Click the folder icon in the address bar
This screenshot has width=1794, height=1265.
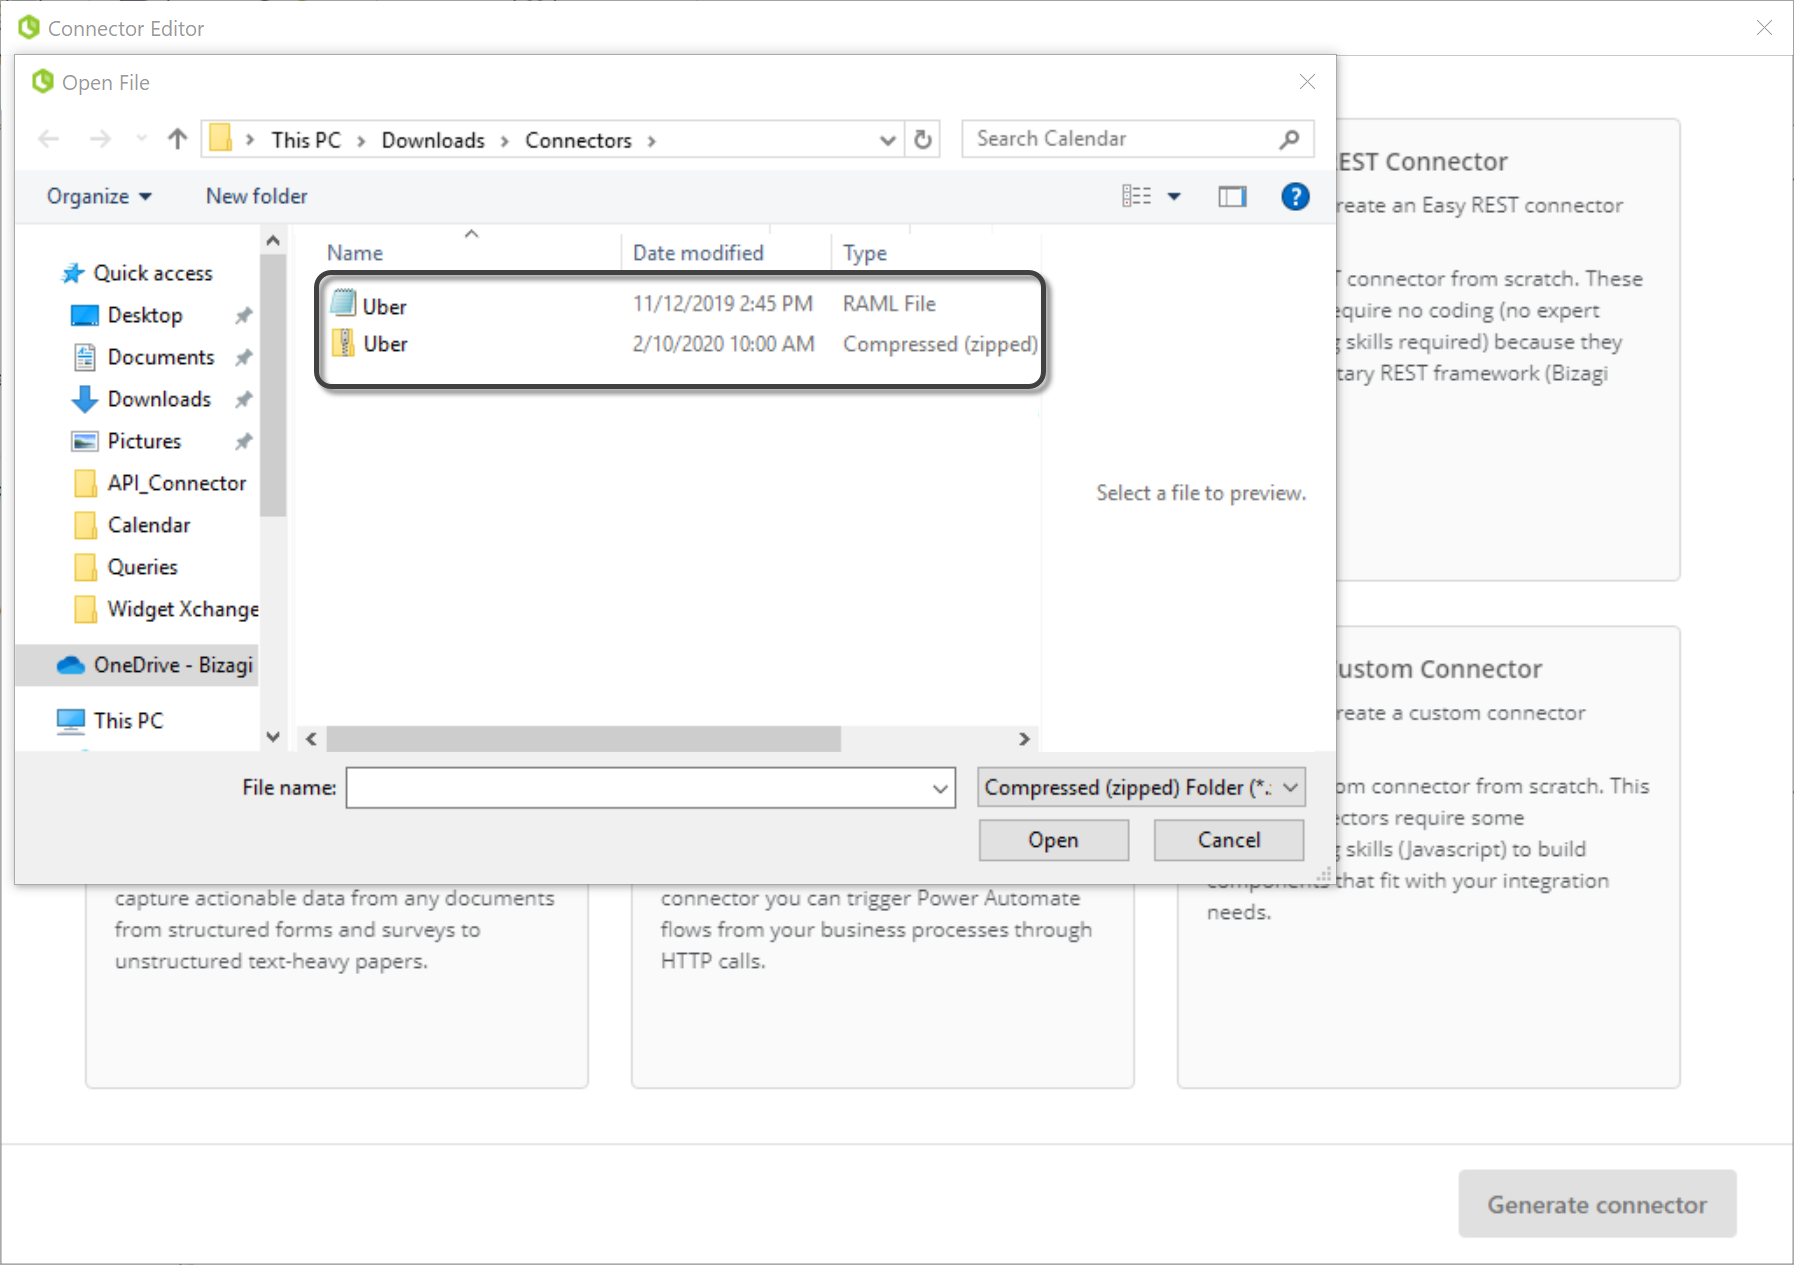coord(221,138)
